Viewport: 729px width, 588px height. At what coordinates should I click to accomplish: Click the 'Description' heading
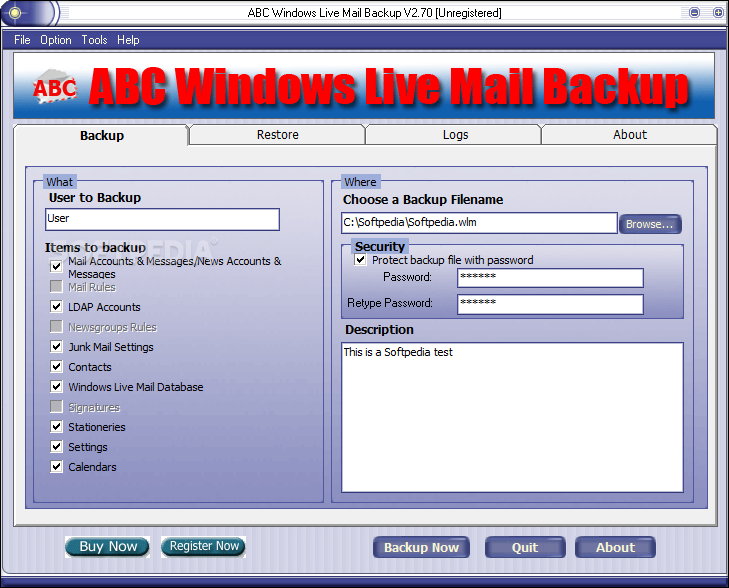[x=379, y=330]
